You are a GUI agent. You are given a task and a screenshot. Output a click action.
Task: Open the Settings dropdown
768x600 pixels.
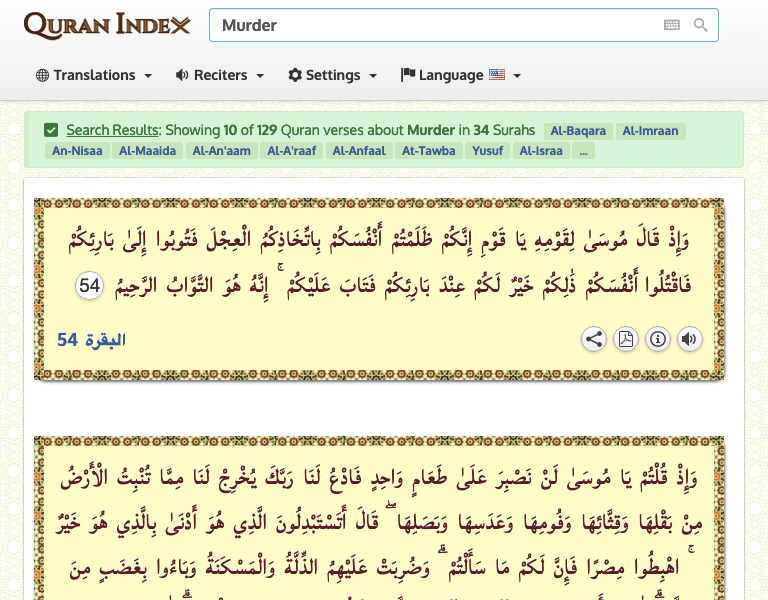tap(332, 75)
